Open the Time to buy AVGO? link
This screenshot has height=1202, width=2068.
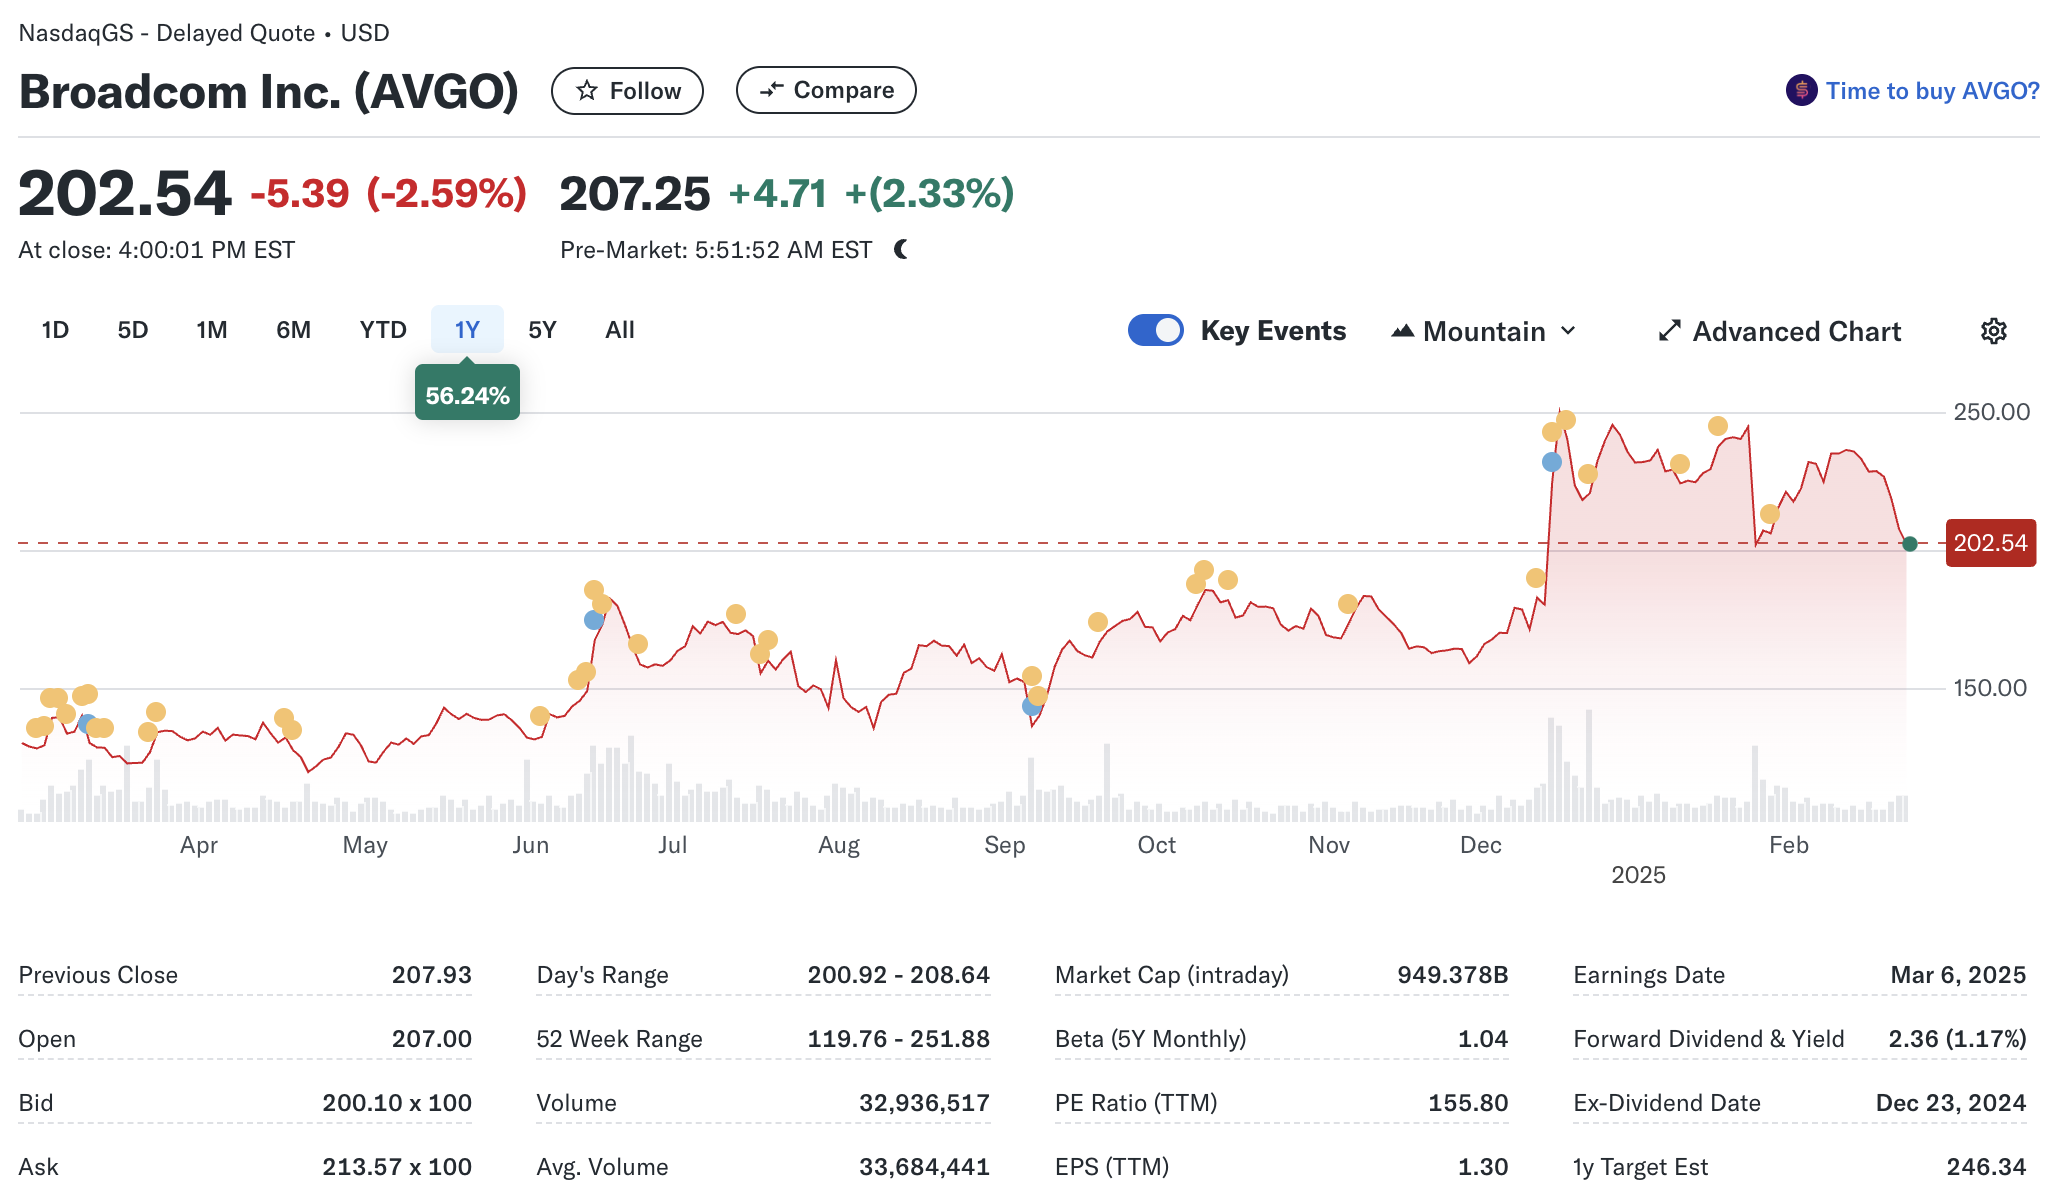(1931, 91)
